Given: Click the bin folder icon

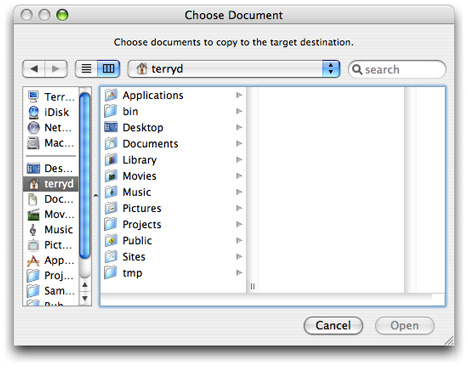Looking at the screenshot, I should [x=111, y=111].
